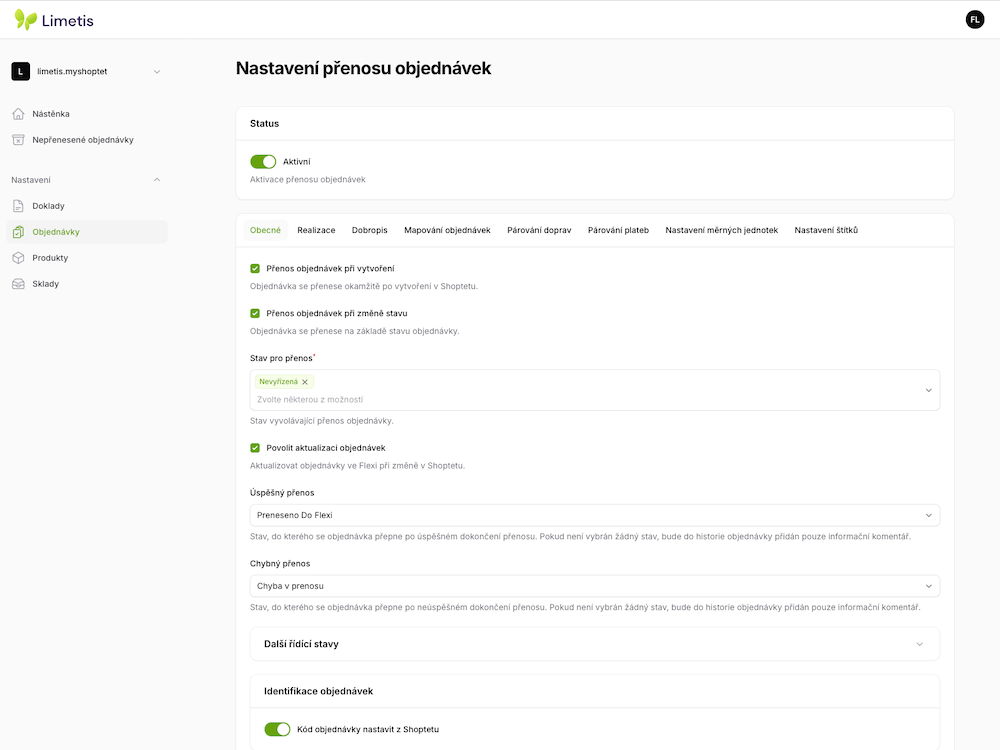
Task: Uncheck Přenos objednávek při vytvoření
Action: [255, 268]
